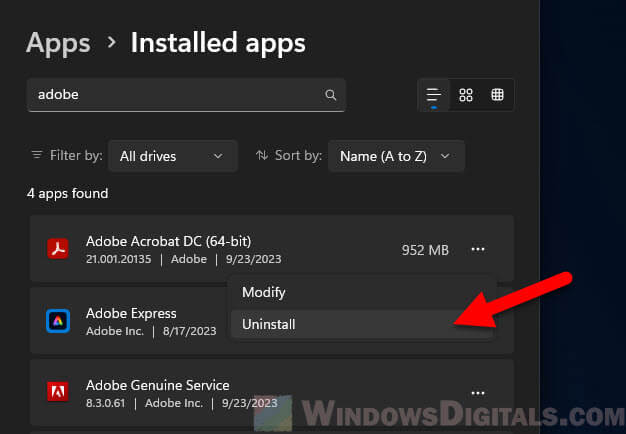Click version 21.001.20135 text

coord(119,259)
